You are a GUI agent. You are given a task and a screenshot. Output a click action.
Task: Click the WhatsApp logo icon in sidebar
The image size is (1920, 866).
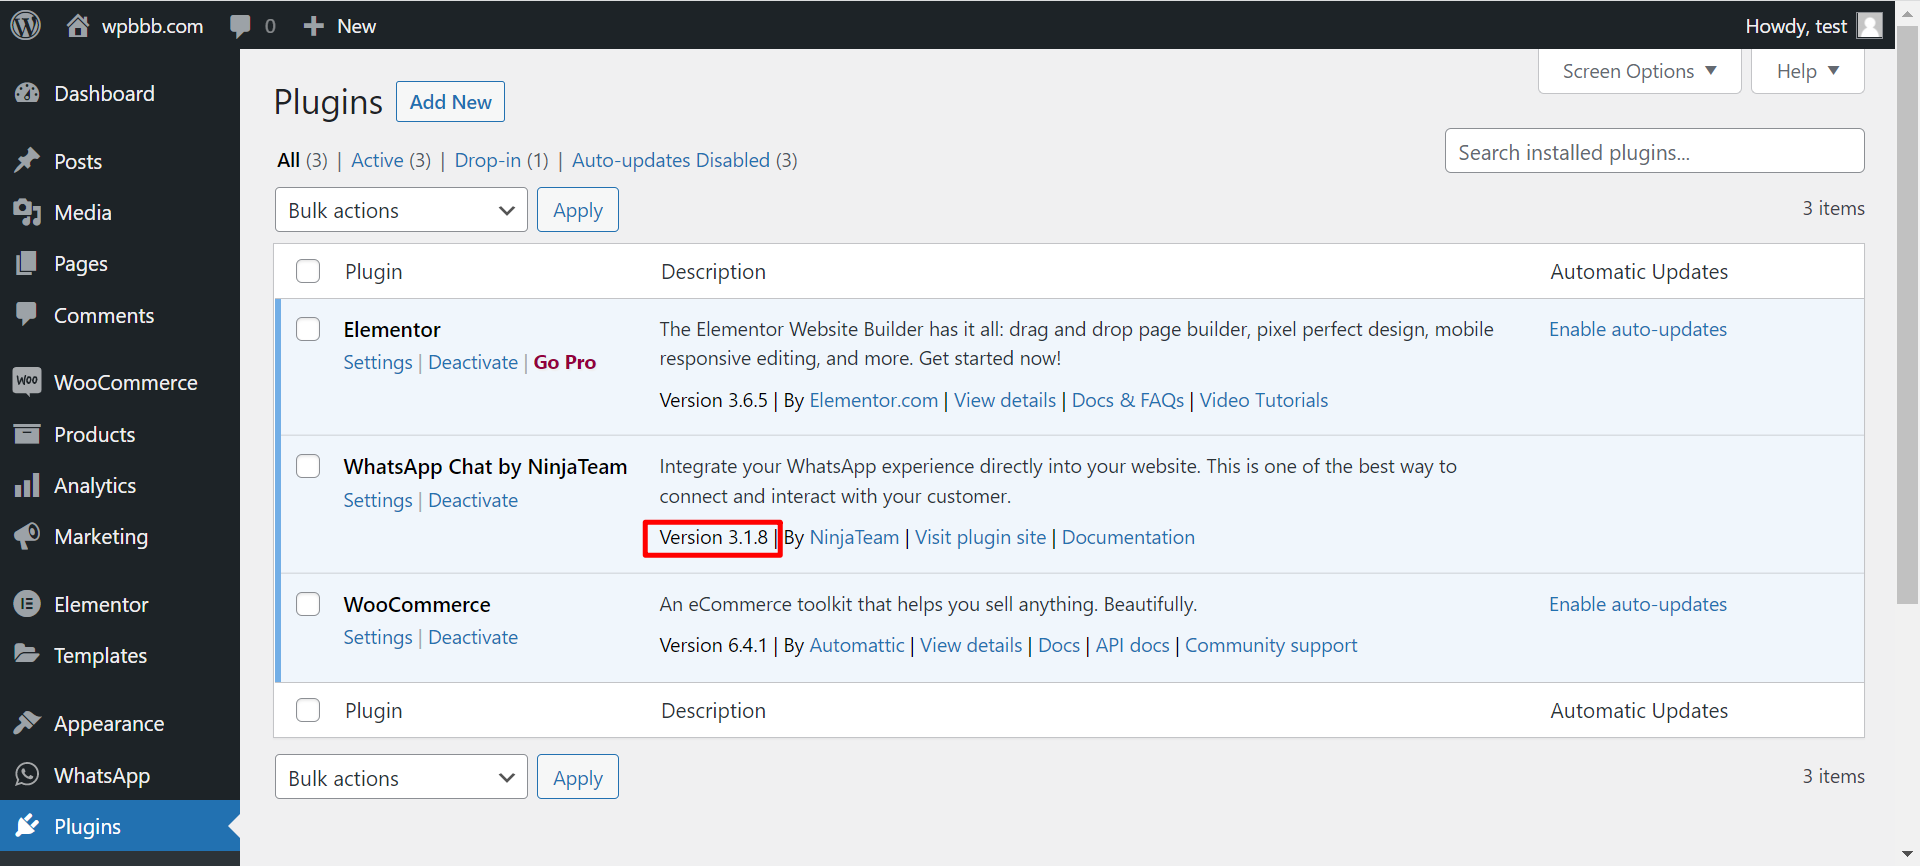[x=27, y=775]
